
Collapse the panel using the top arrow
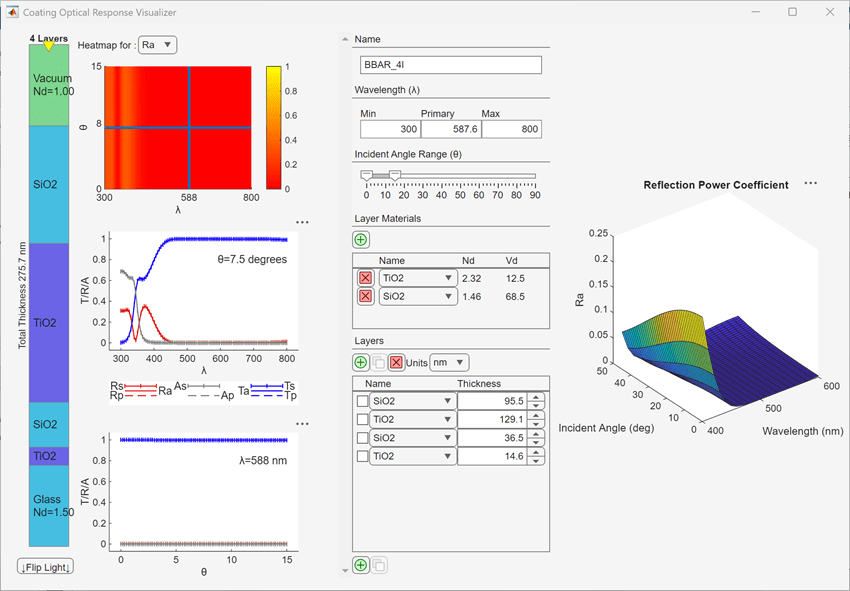point(346,40)
